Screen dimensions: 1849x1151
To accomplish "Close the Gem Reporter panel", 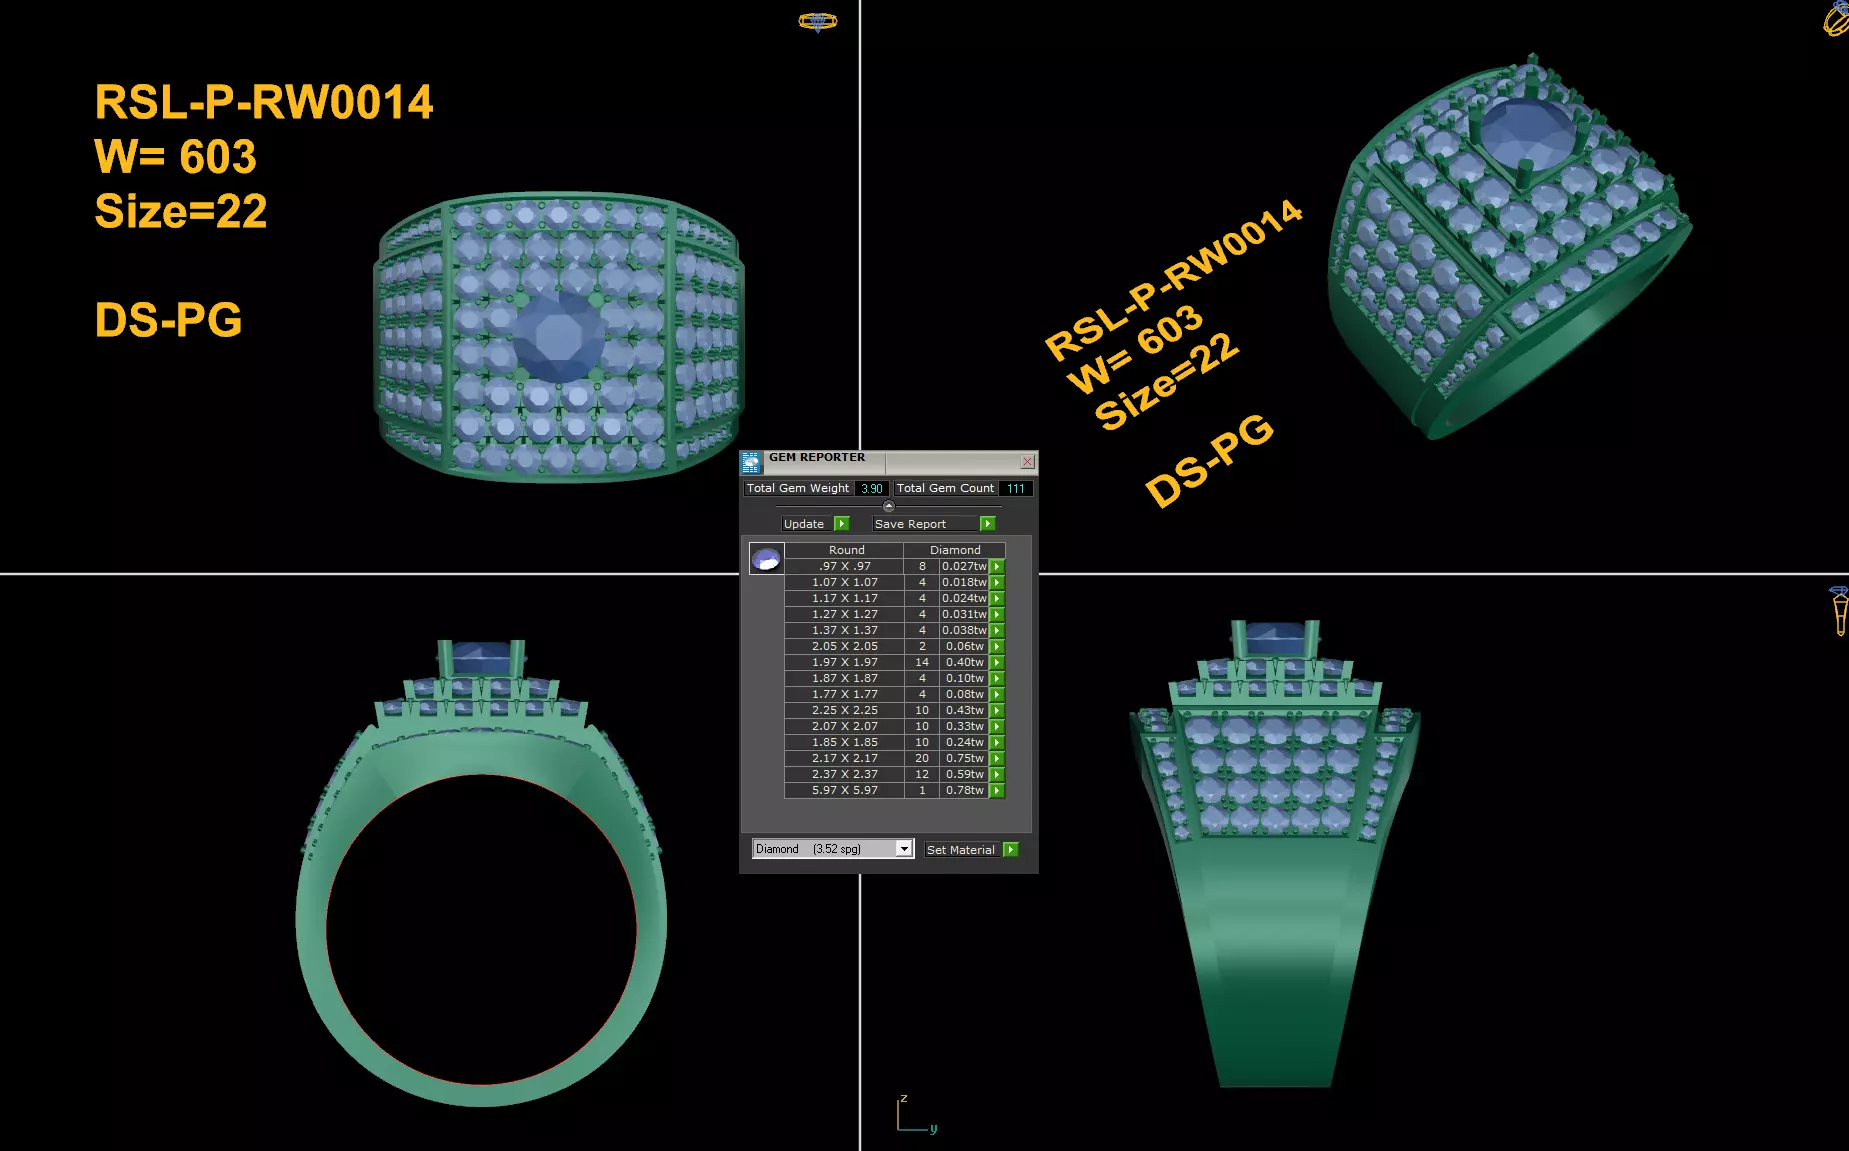I will tap(1027, 461).
